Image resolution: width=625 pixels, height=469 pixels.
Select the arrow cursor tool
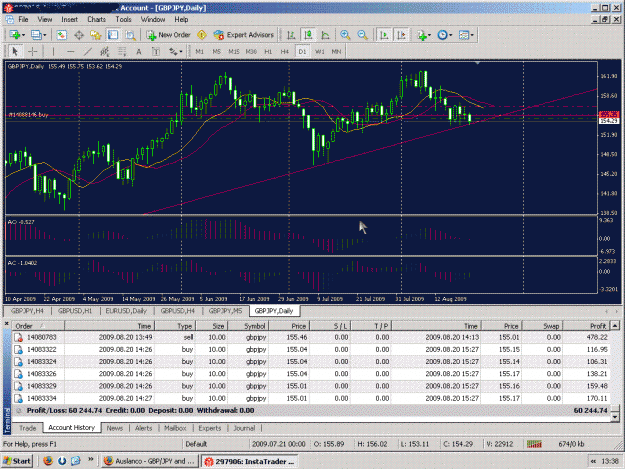tap(15, 51)
